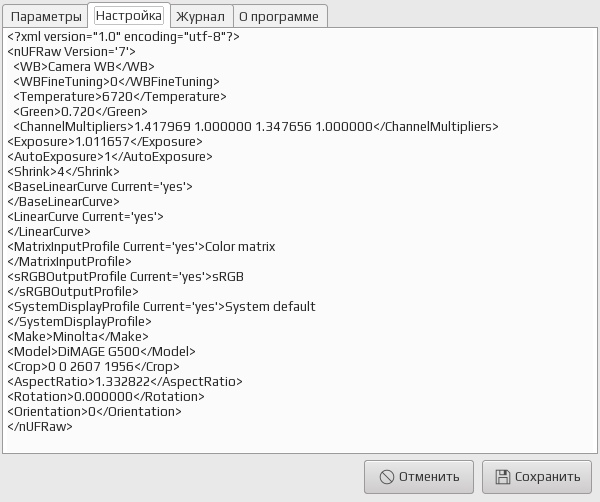Viewport: 600px width, 502px height.
Task: Select the Настройка tab
Action: coord(129,16)
